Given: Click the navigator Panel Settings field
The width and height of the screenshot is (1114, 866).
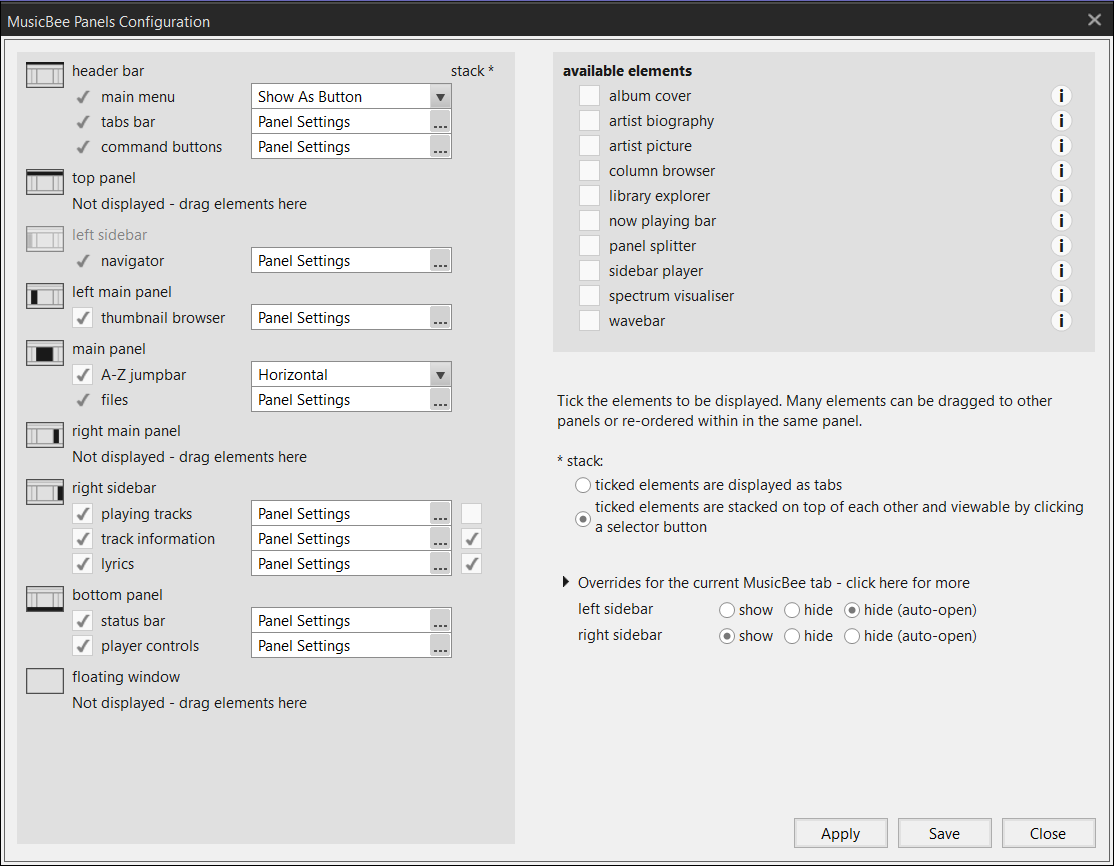Looking at the screenshot, I should tap(351, 261).
